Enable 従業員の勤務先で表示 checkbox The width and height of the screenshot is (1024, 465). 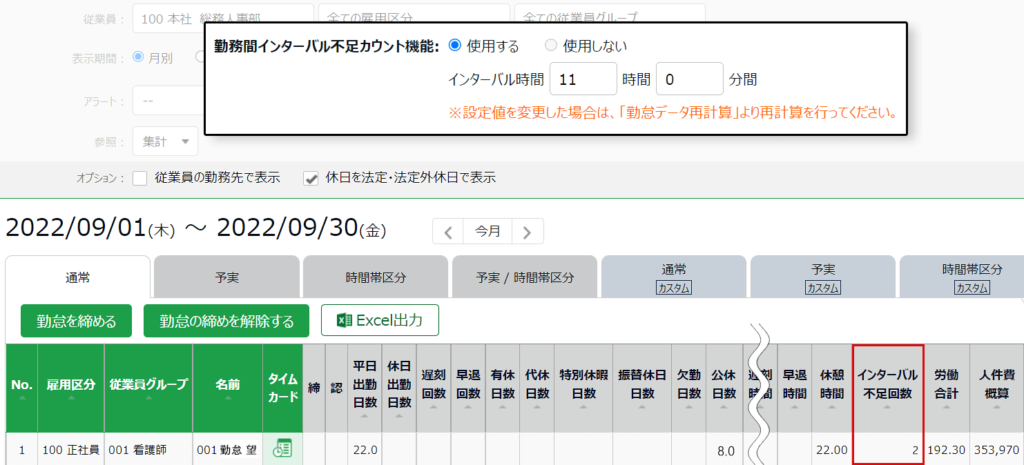(x=141, y=178)
